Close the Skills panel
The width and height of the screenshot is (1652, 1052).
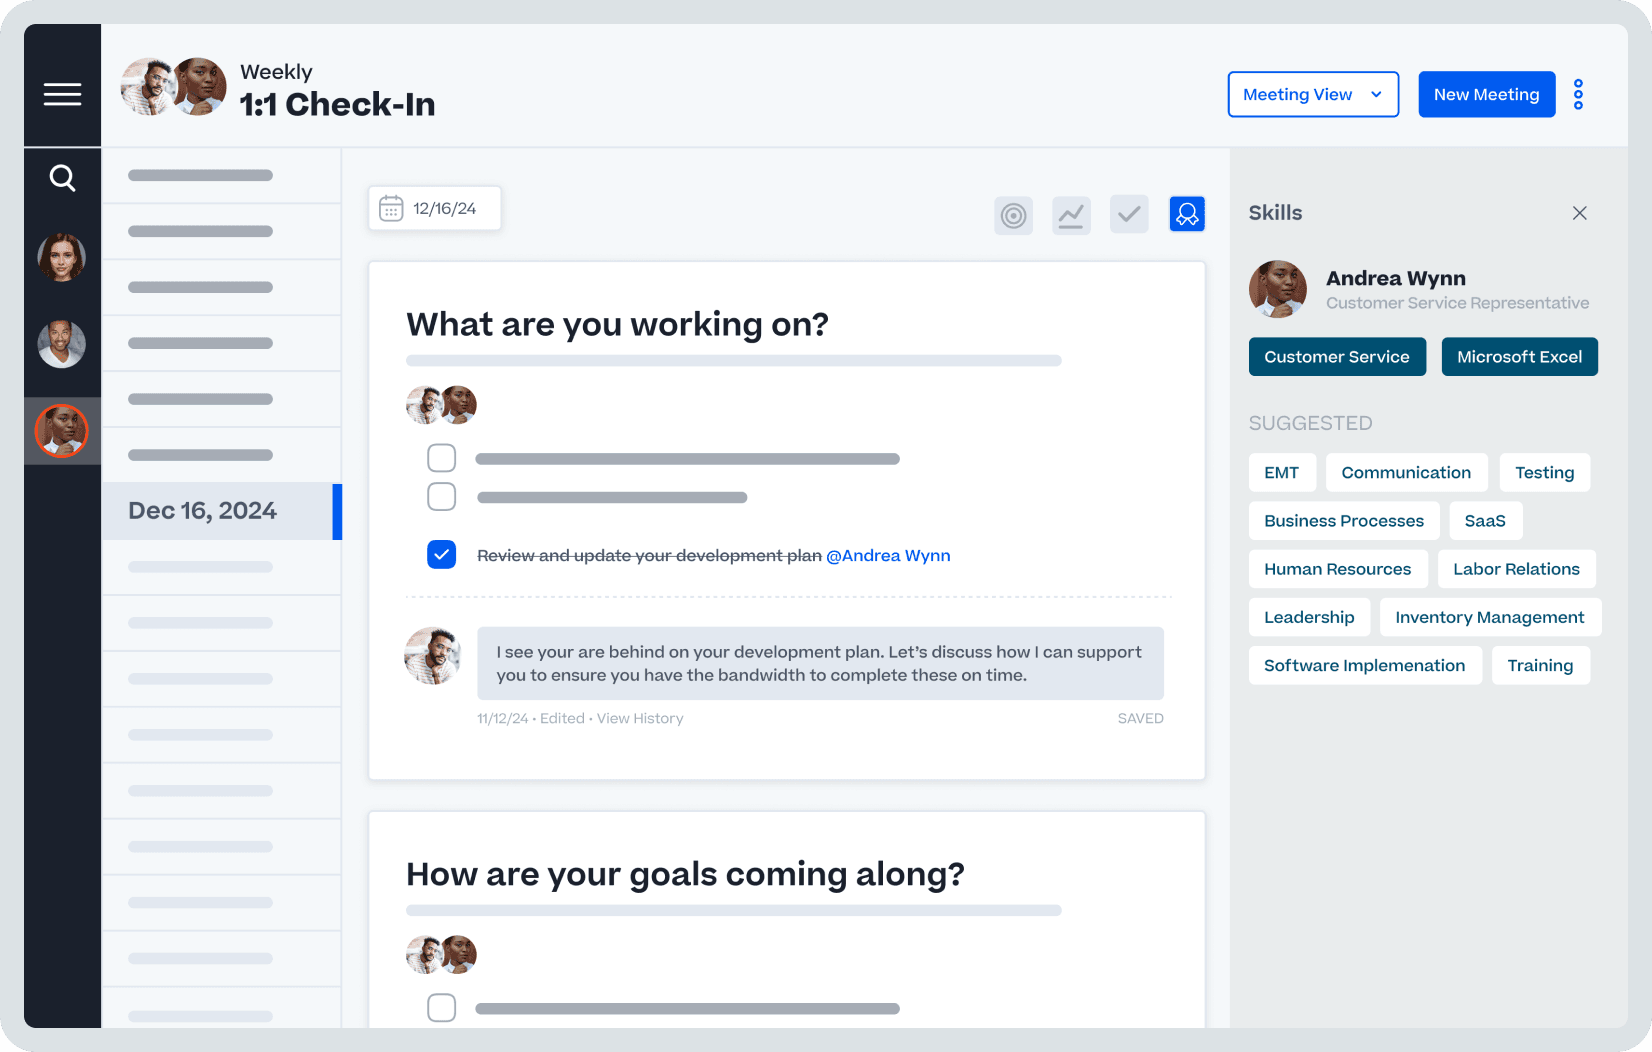[1579, 213]
